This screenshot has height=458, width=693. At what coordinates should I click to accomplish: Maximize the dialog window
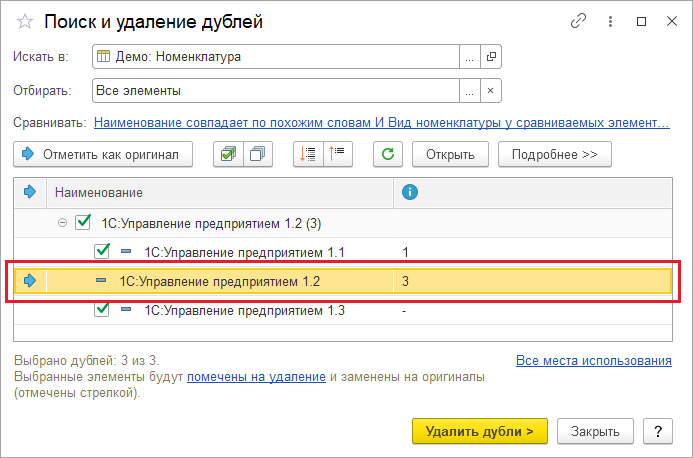tap(641, 21)
